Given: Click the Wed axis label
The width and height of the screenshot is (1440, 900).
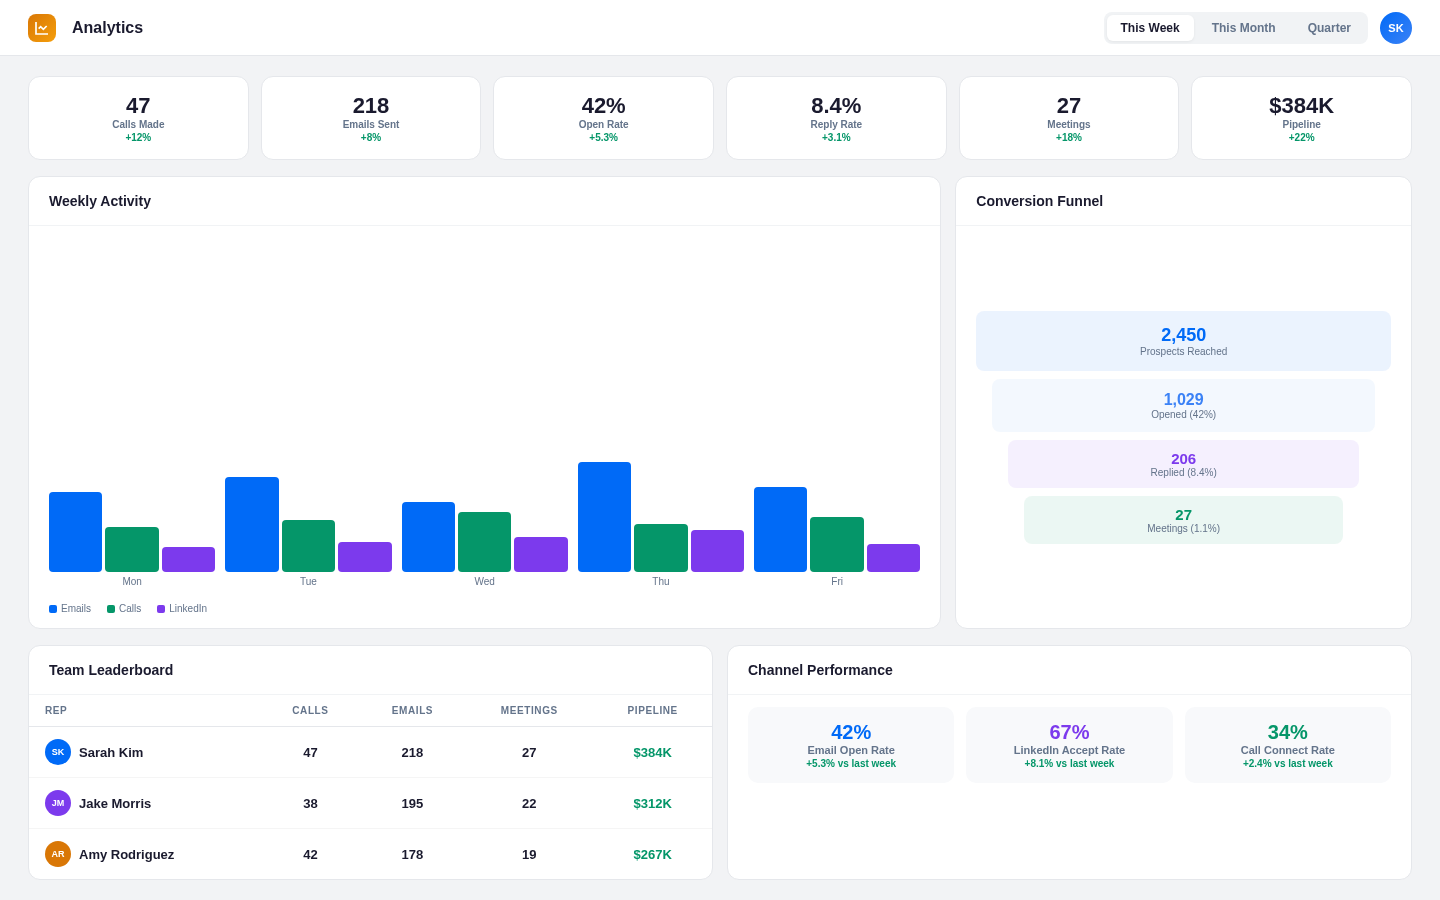Looking at the screenshot, I should [485, 582].
